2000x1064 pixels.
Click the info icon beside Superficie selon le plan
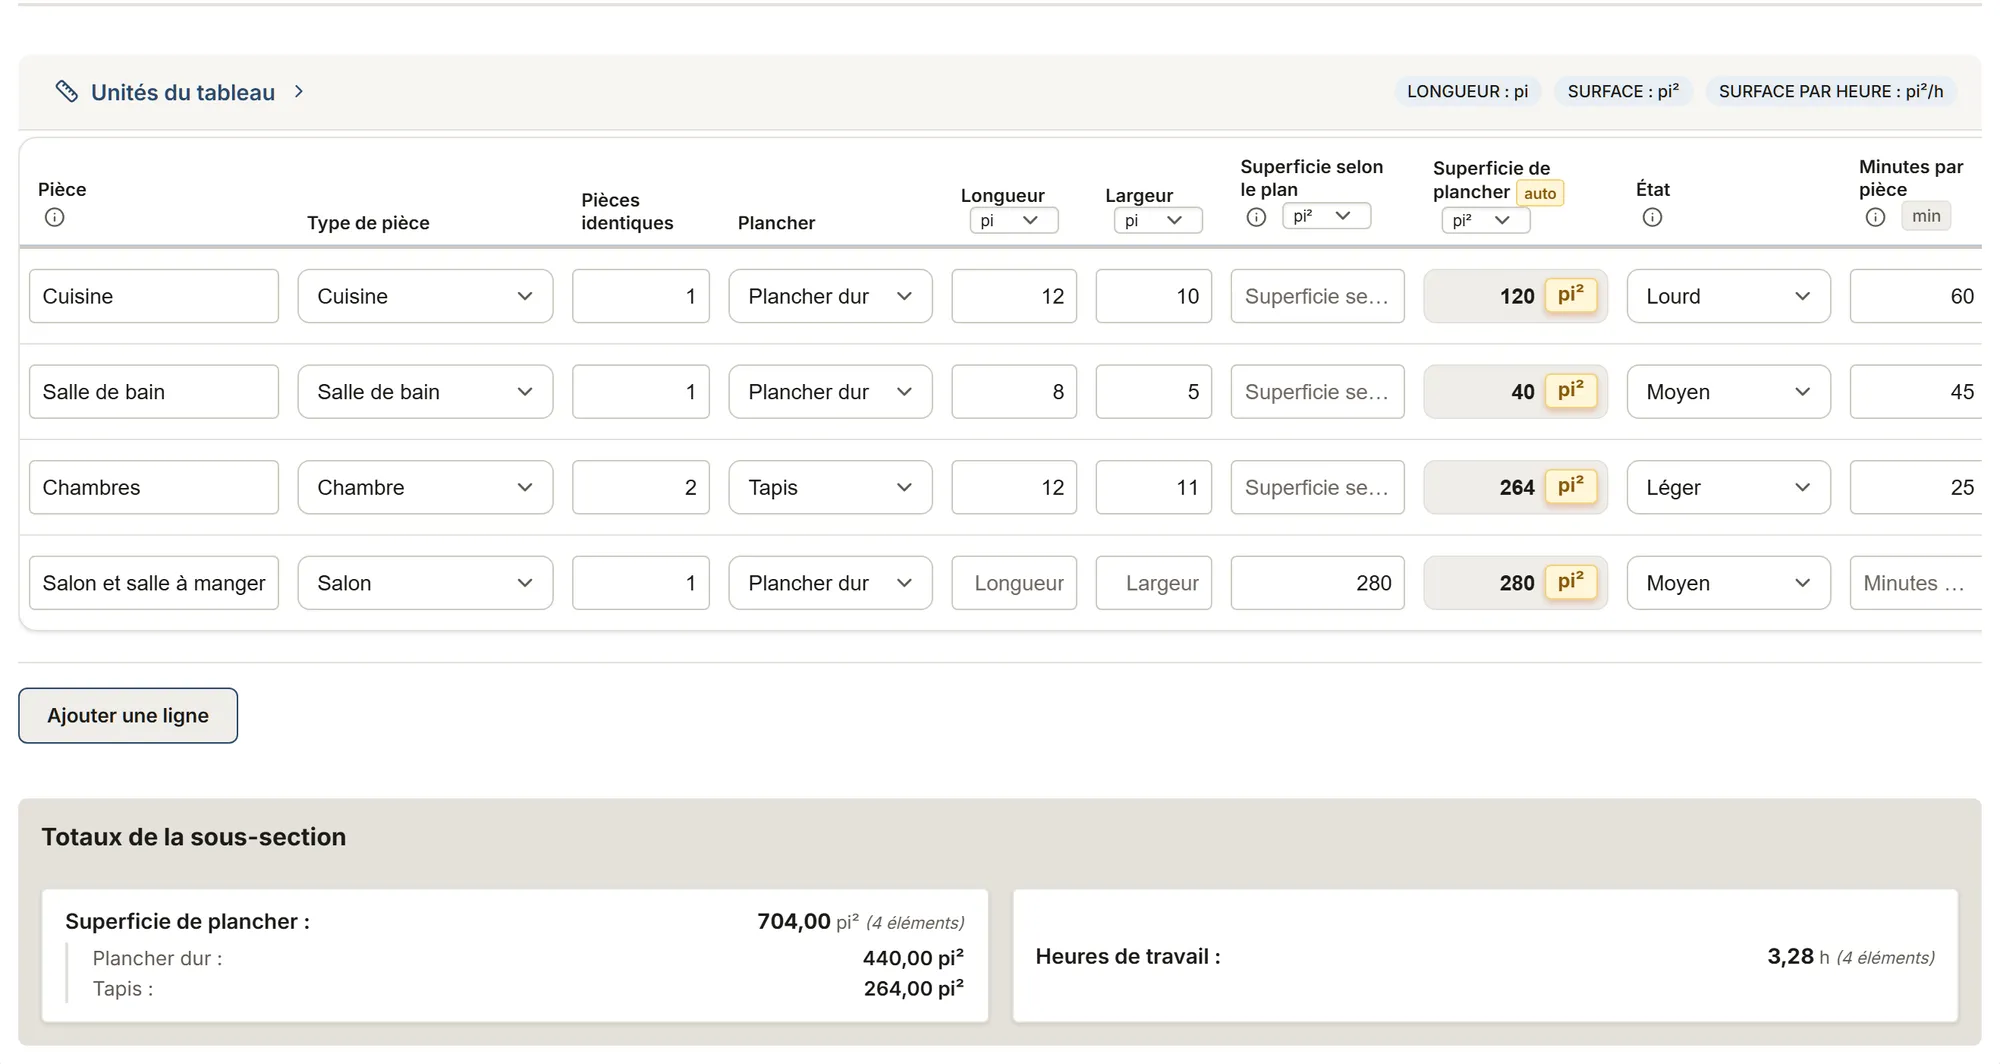click(1257, 217)
